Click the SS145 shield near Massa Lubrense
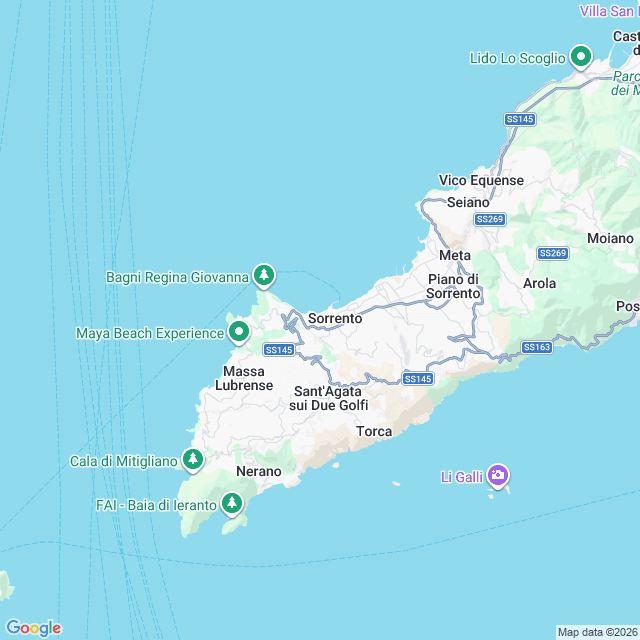This screenshot has height=640, width=640. pos(279,350)
